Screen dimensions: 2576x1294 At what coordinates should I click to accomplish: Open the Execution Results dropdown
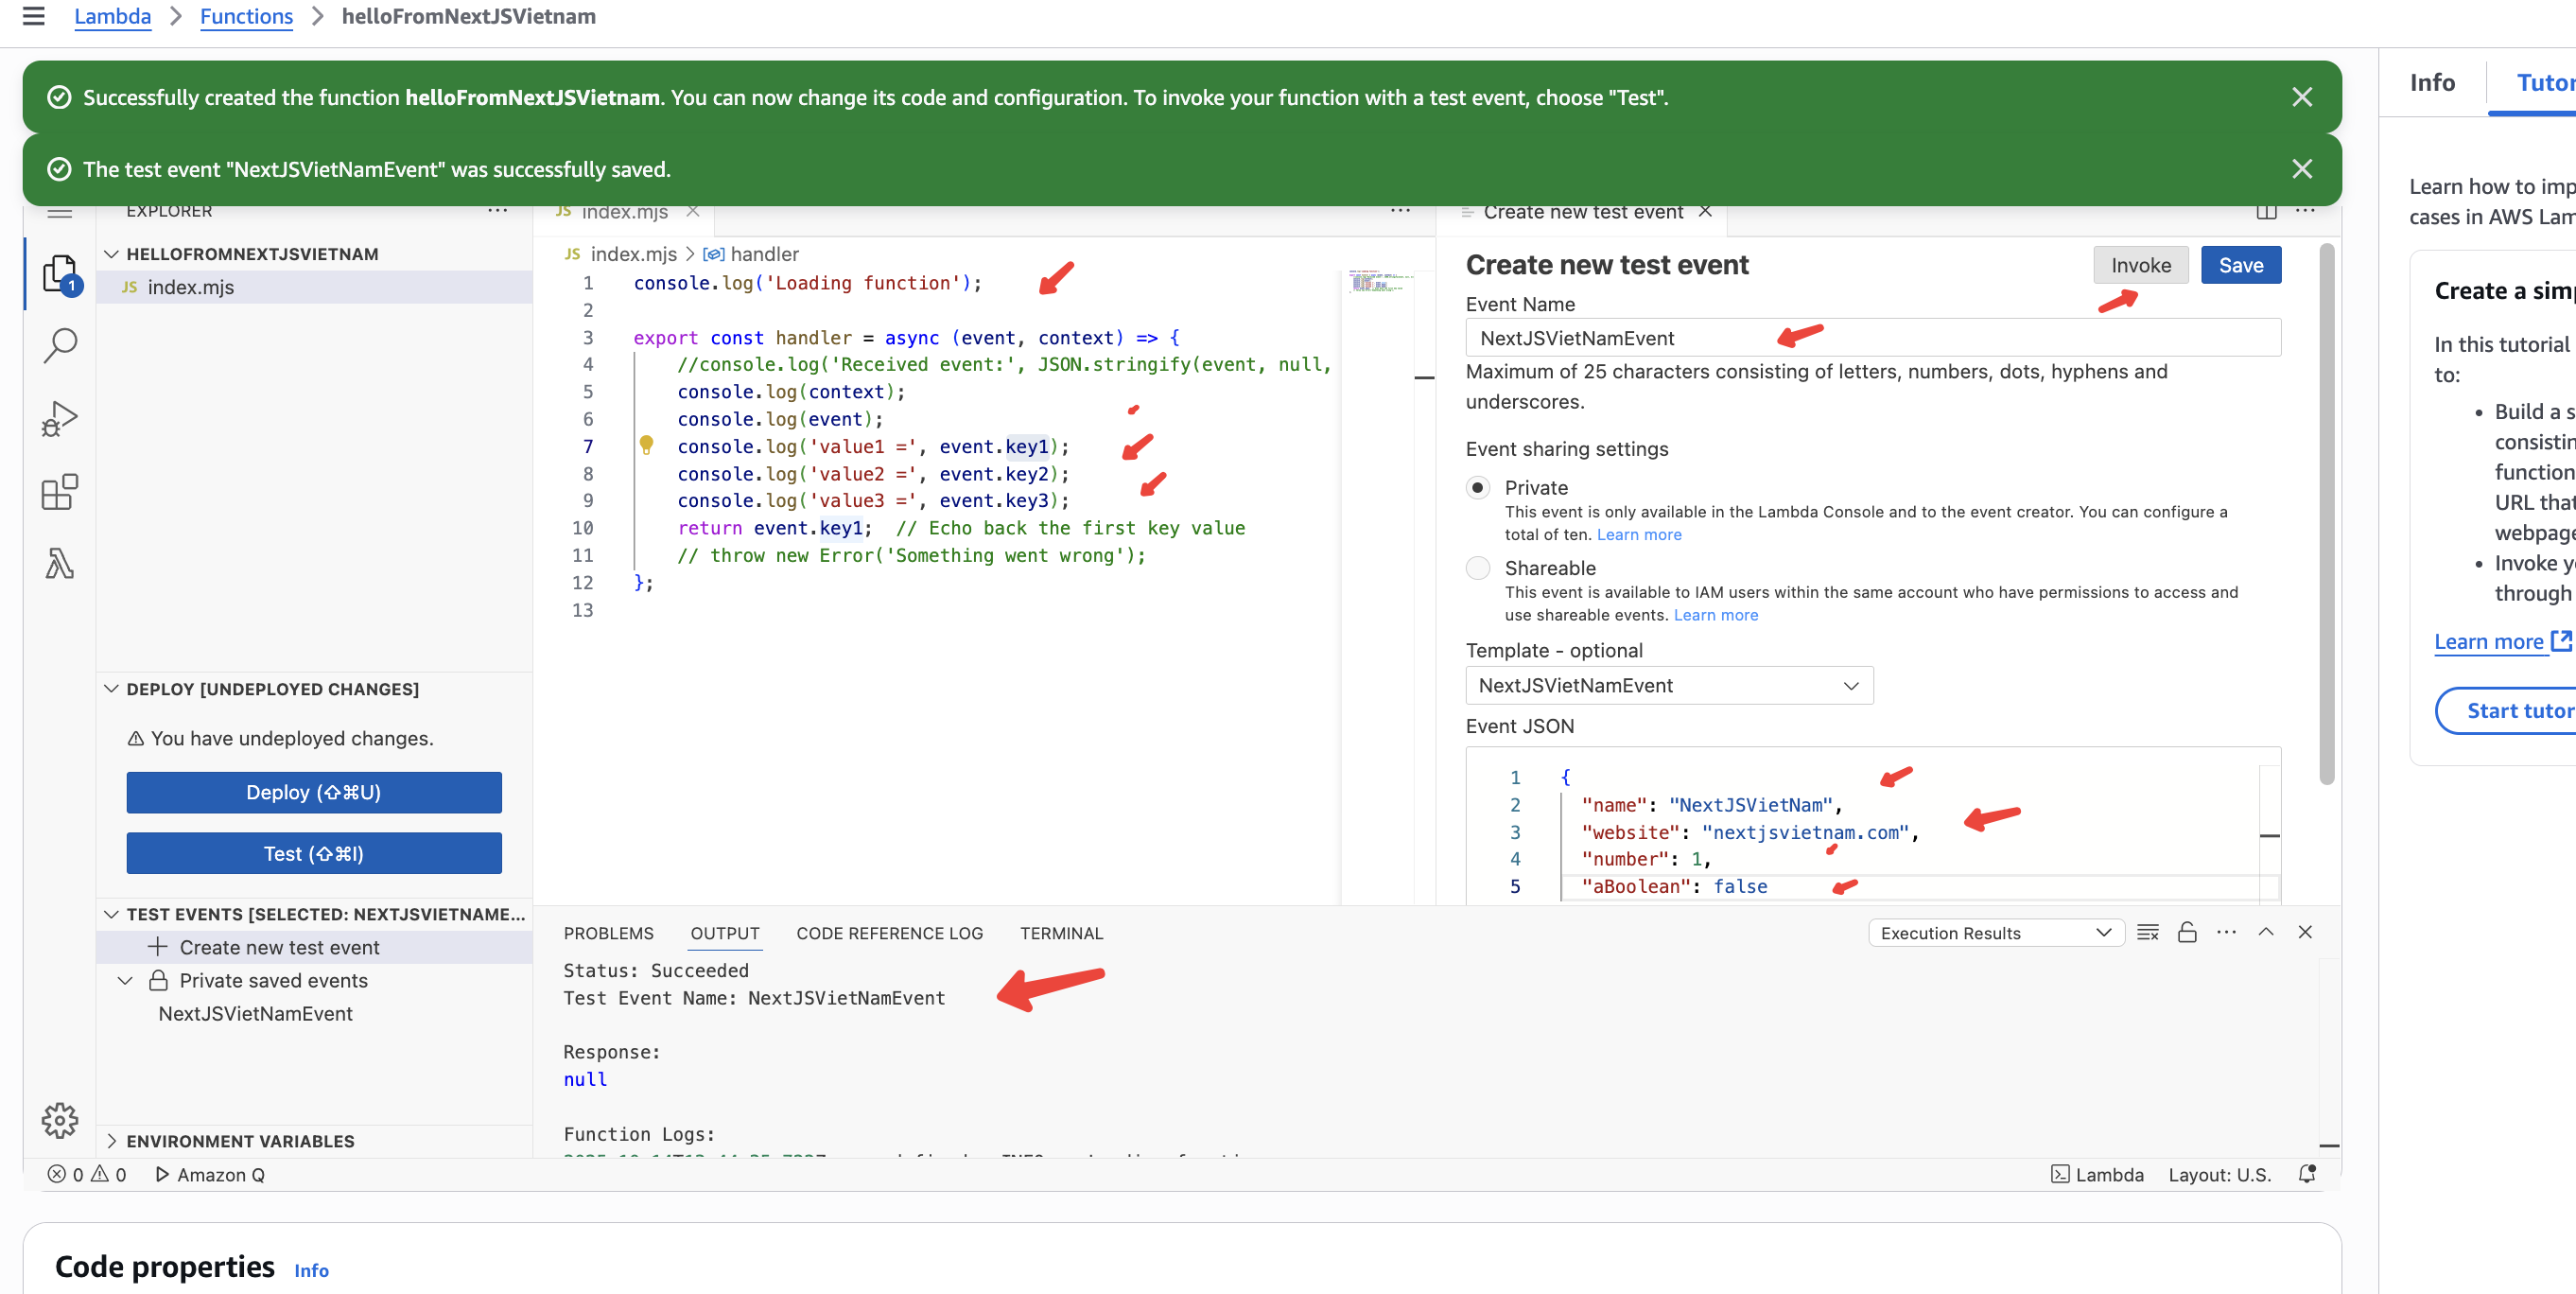pyautogui.click(x=1994, y=932)
